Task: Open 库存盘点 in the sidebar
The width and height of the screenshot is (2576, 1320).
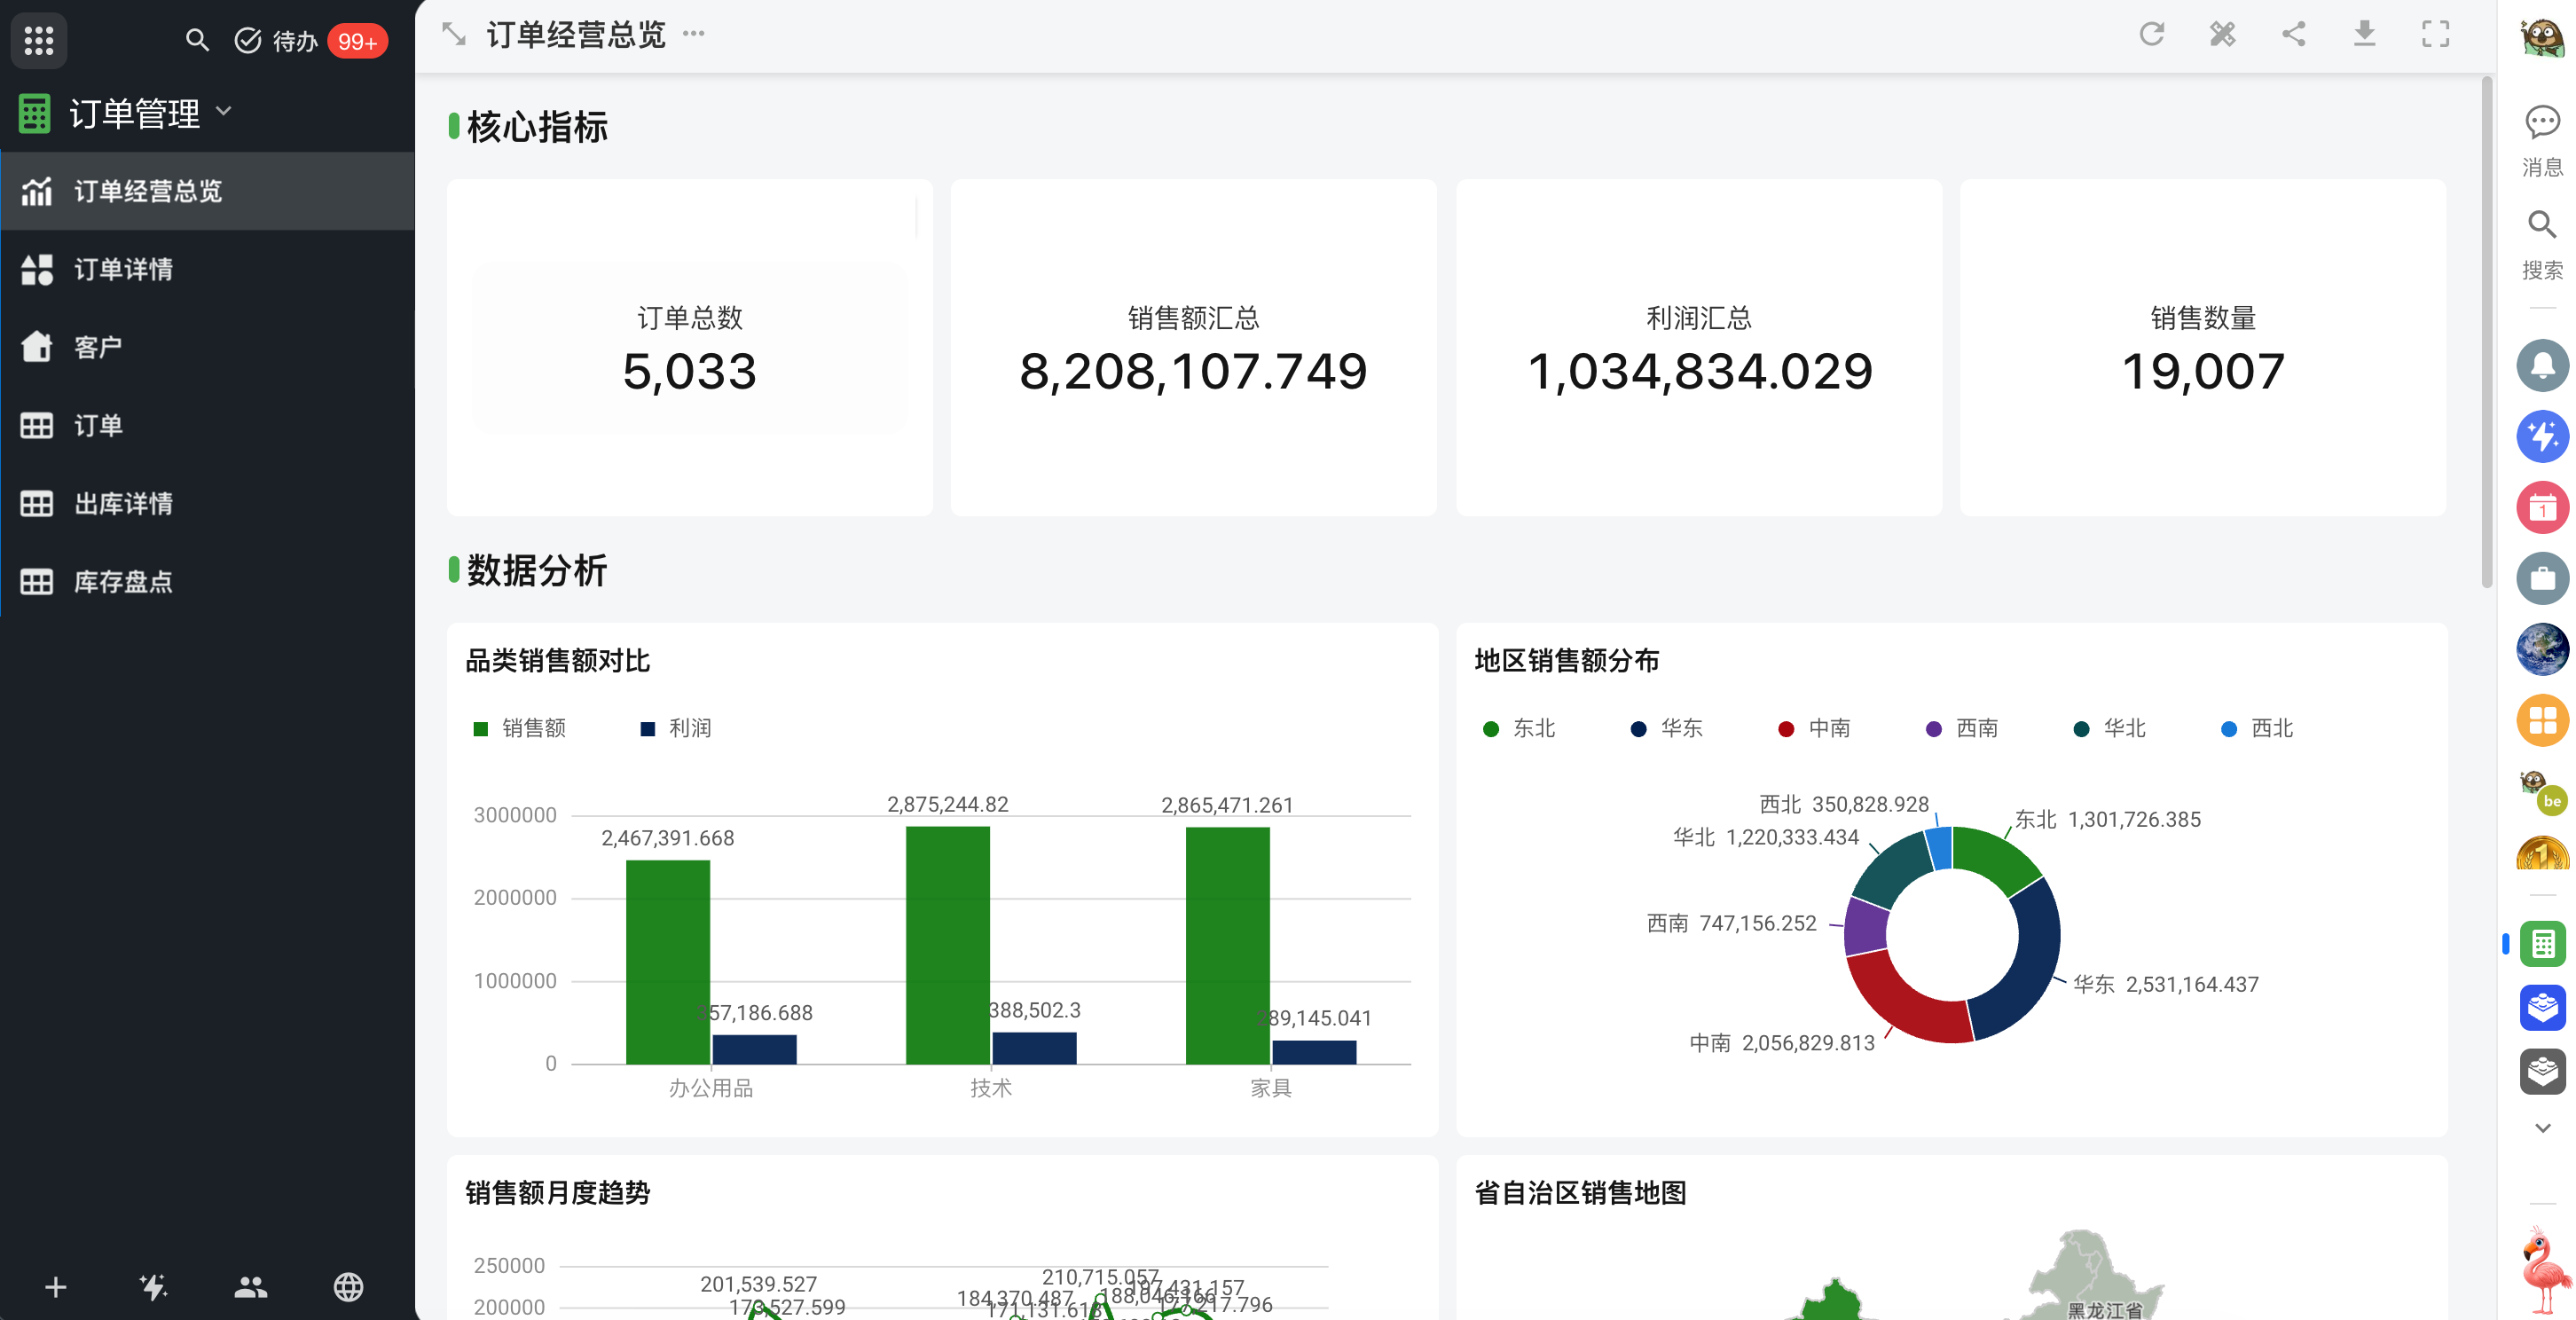Action: tap(208, 581)
